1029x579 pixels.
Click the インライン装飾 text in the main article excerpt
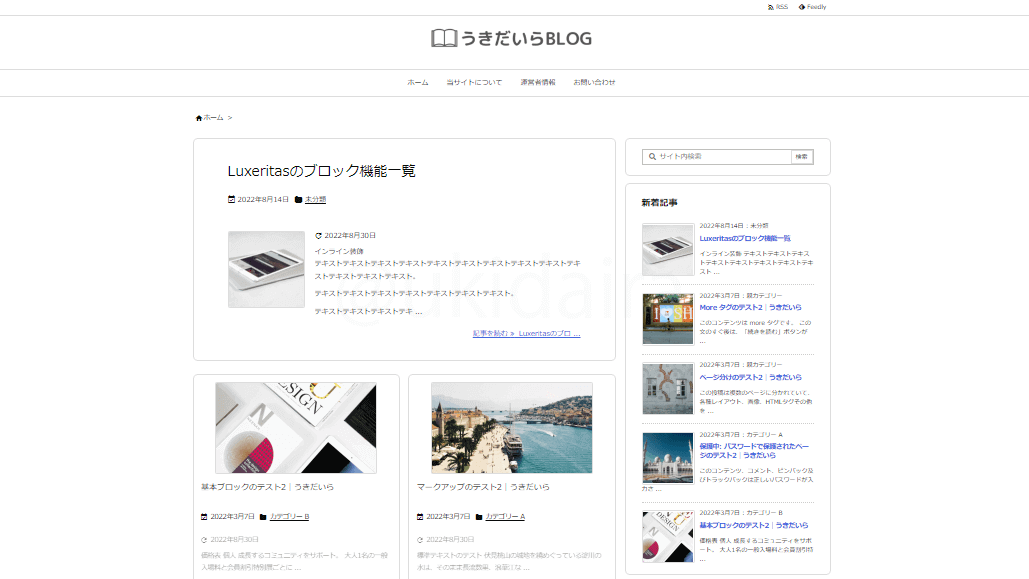point(339,251)
